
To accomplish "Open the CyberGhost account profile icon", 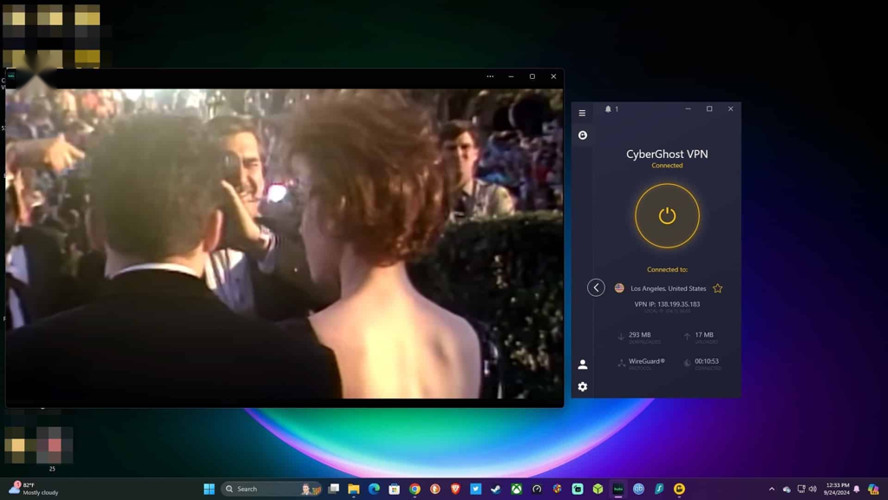I will point(583,365).
